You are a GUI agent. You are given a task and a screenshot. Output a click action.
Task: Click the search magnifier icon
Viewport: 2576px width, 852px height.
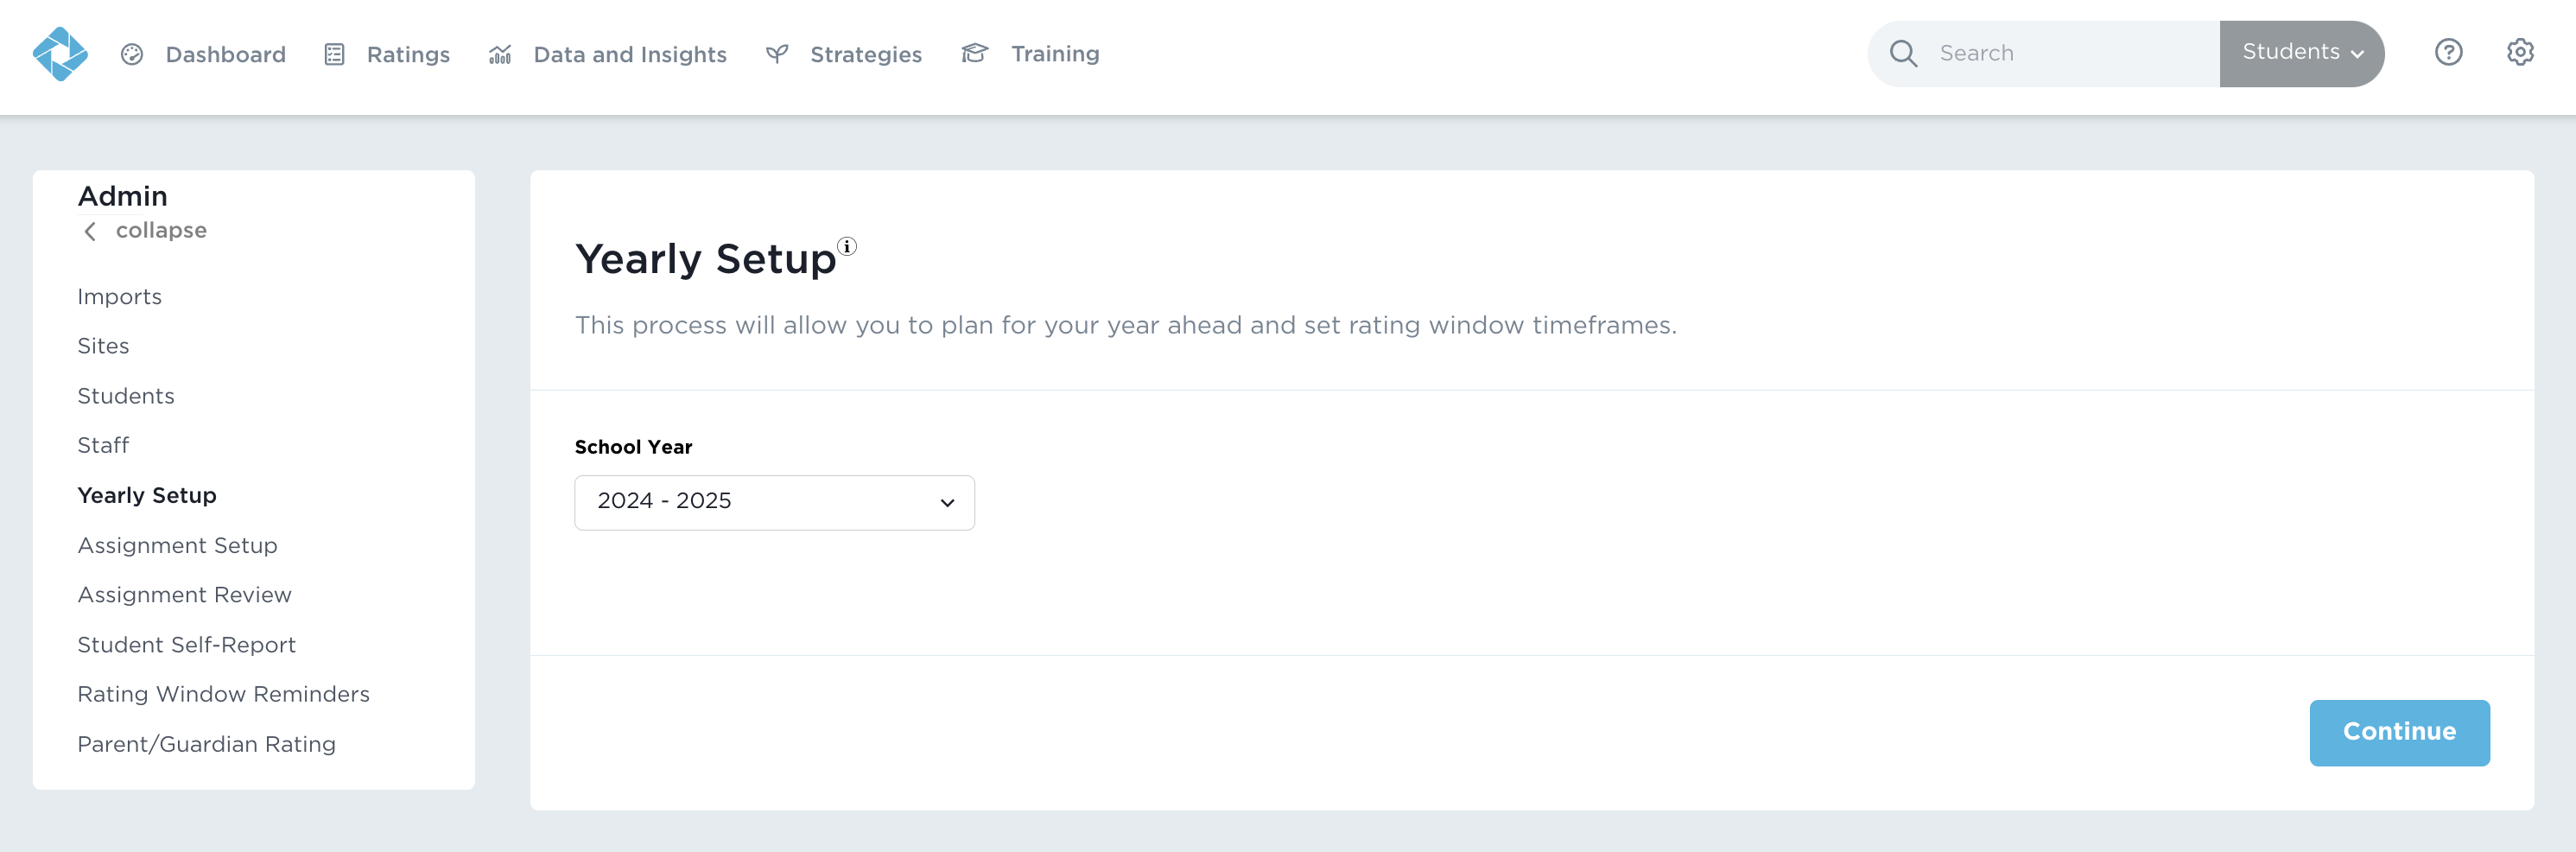(x=1903, y=54)
